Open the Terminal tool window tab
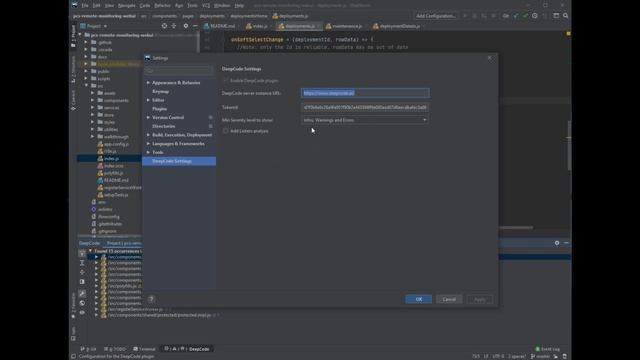 coord(144,349)
